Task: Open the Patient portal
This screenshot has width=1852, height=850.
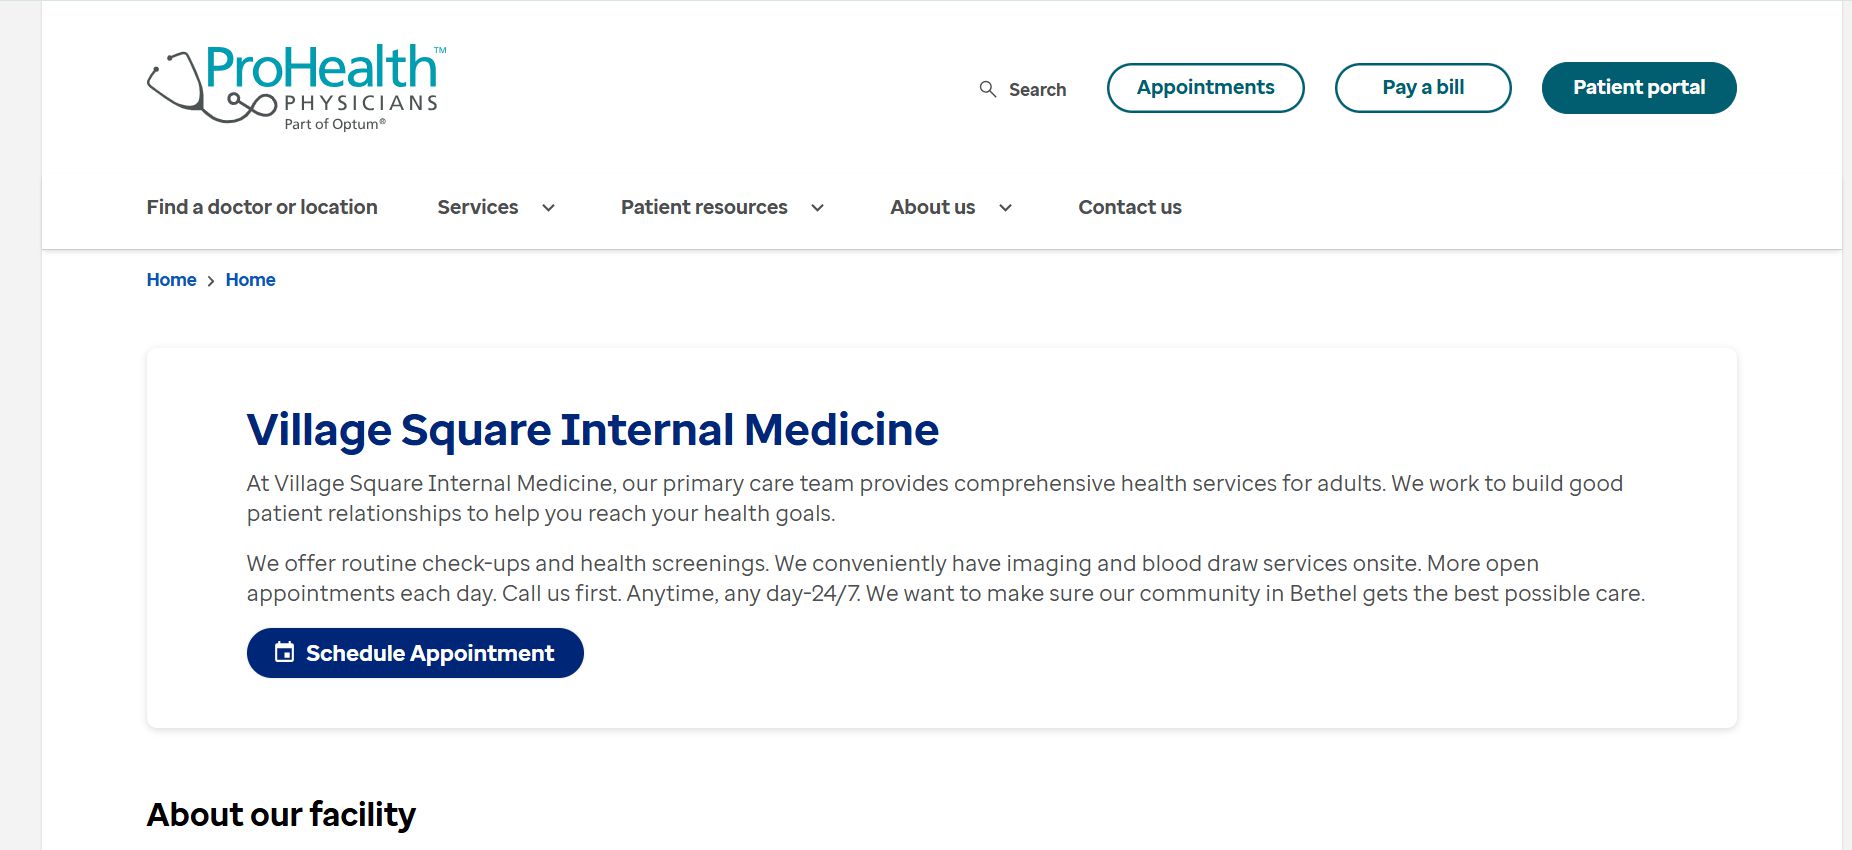Action: coord(1638,88)
